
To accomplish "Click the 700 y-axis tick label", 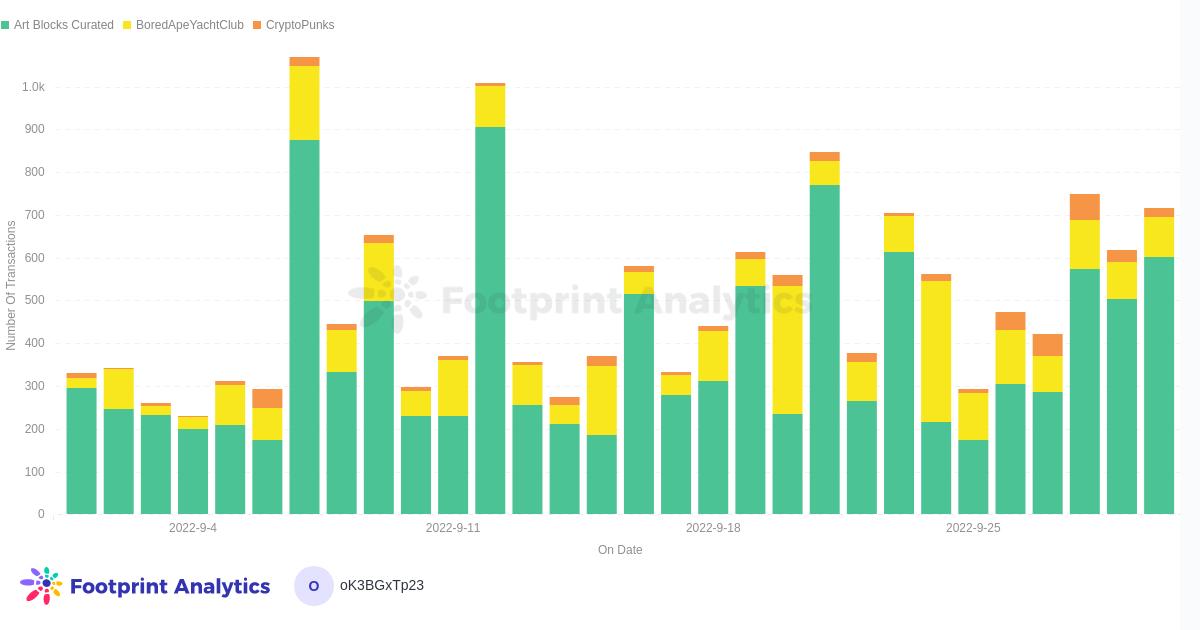I will (x=35, y=215).
